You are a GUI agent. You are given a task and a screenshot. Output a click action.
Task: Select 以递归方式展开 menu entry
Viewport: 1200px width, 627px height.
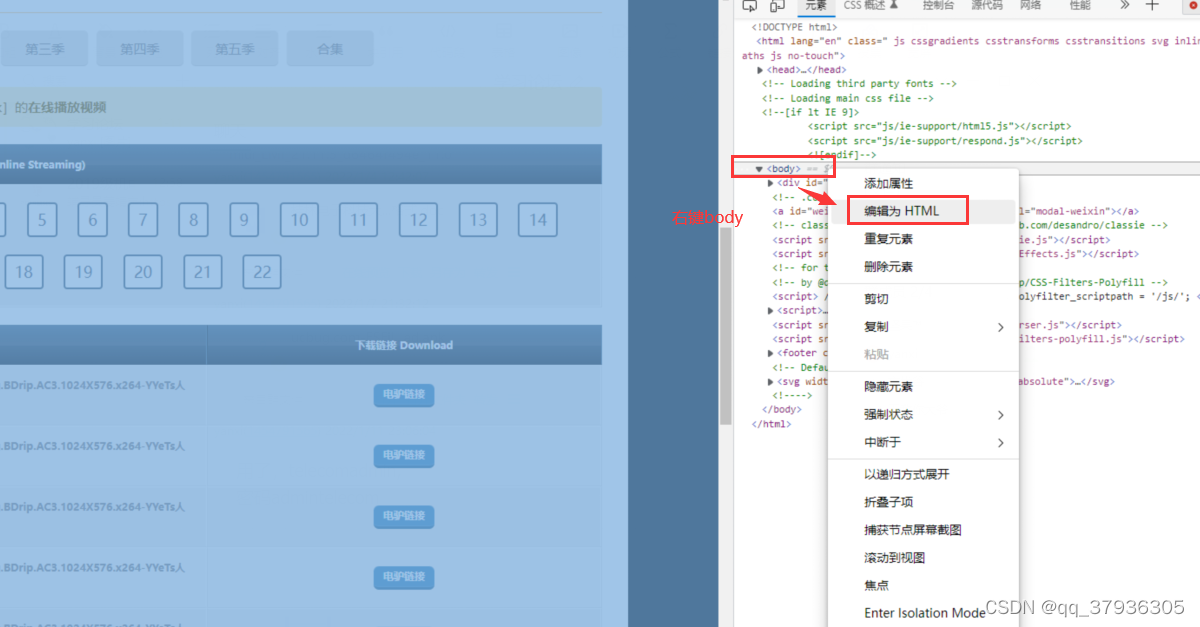click(923, 474)
